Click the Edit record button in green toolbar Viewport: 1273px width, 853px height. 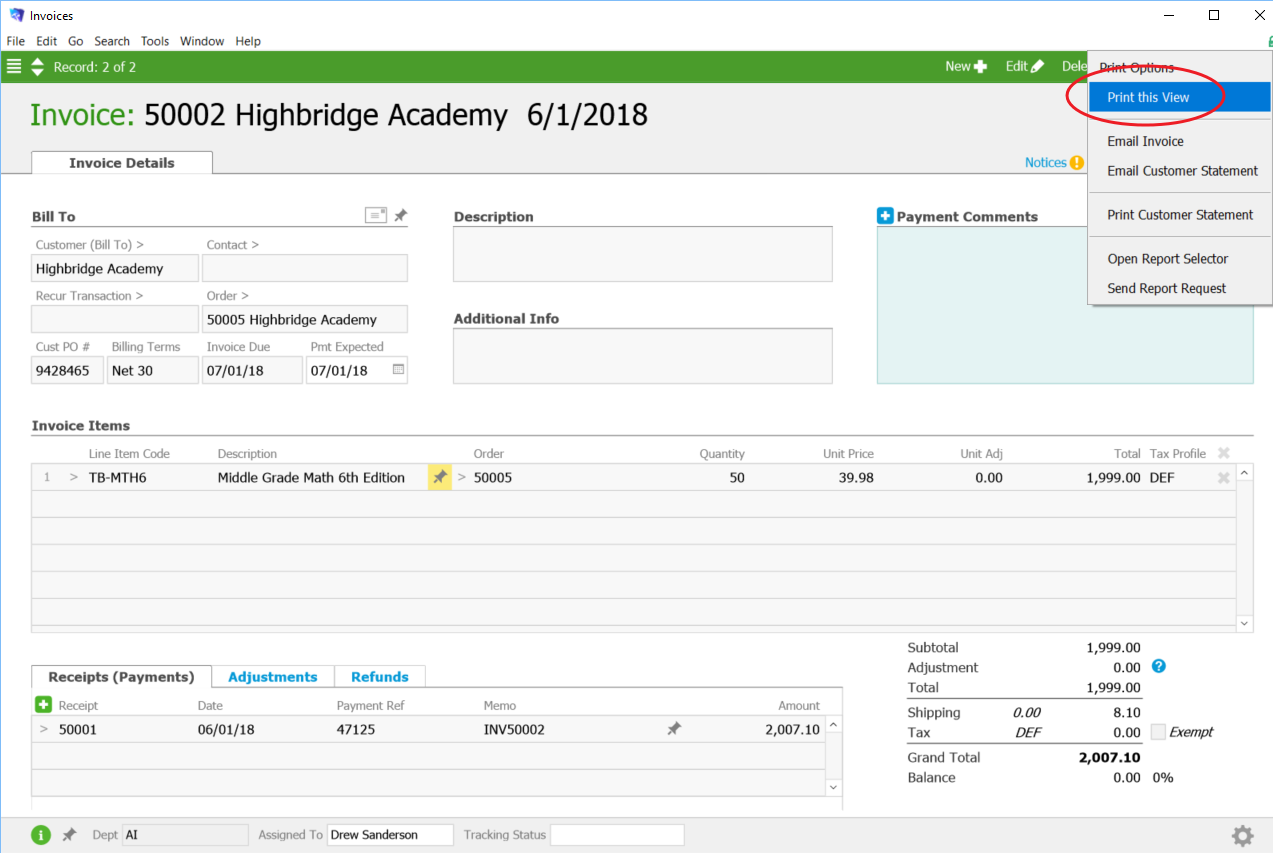tap(1025, 66)
